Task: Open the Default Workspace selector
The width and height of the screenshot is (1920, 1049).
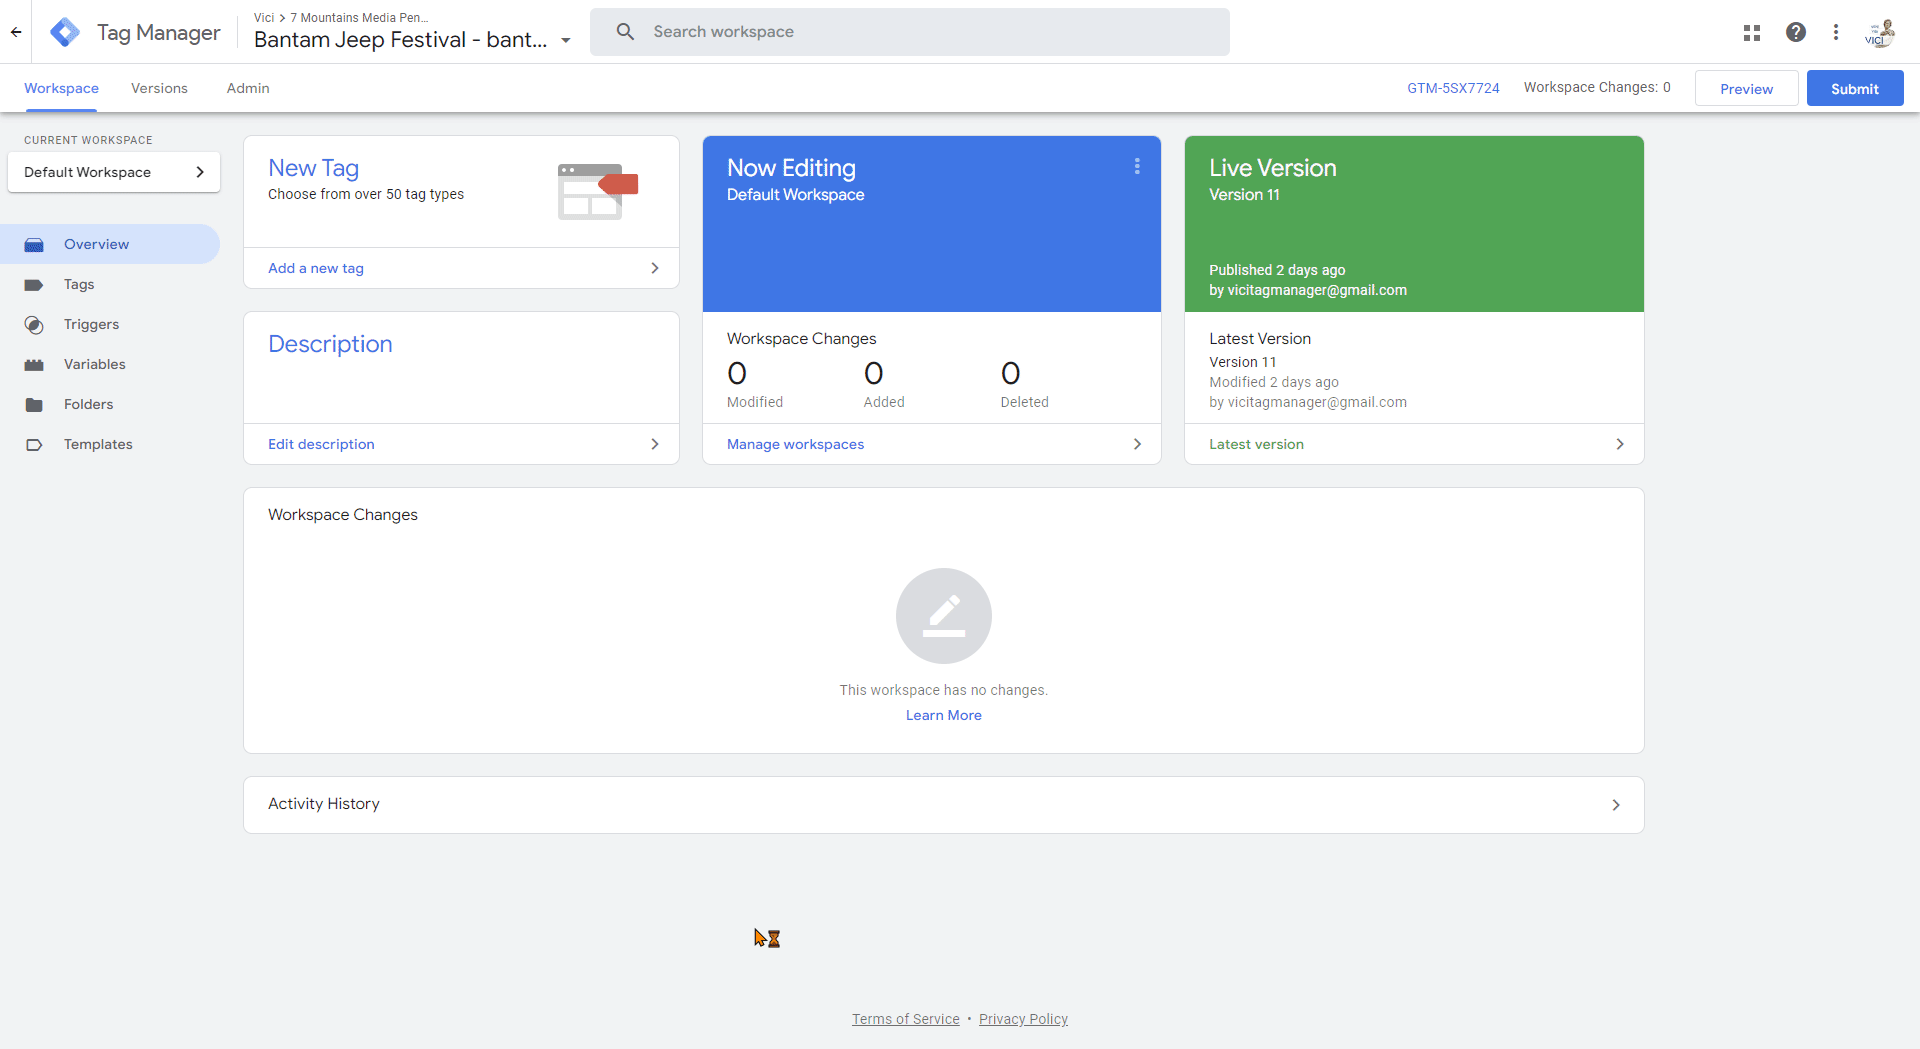Action: coord(114,172)
